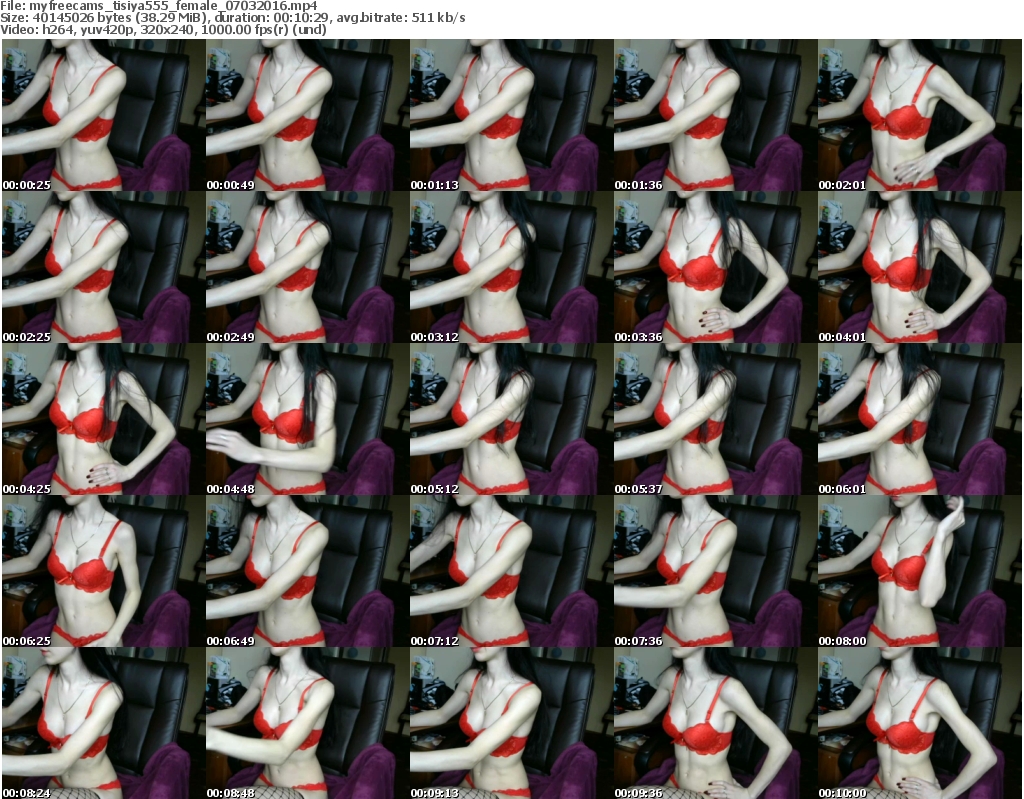Select the frame marked 00:03:12
The image size is (1024, 799).
tap(511, 267)
